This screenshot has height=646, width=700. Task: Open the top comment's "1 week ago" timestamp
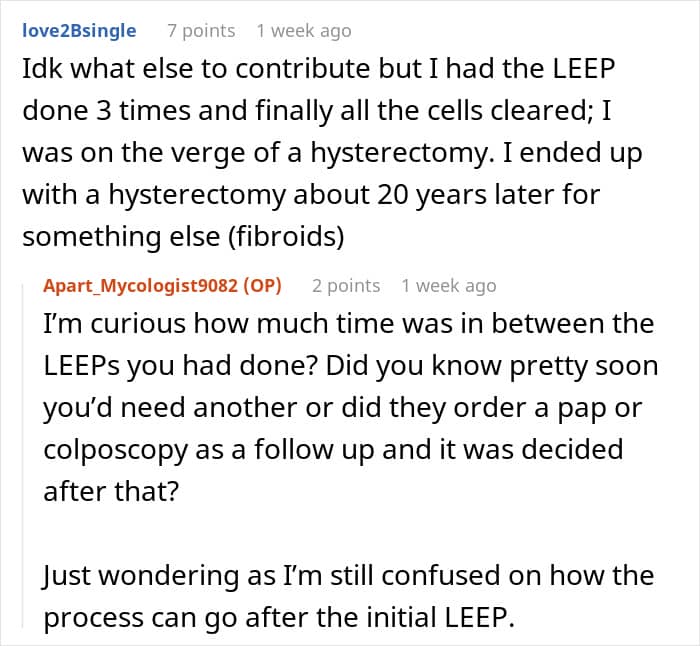click(x=304, y=30)
